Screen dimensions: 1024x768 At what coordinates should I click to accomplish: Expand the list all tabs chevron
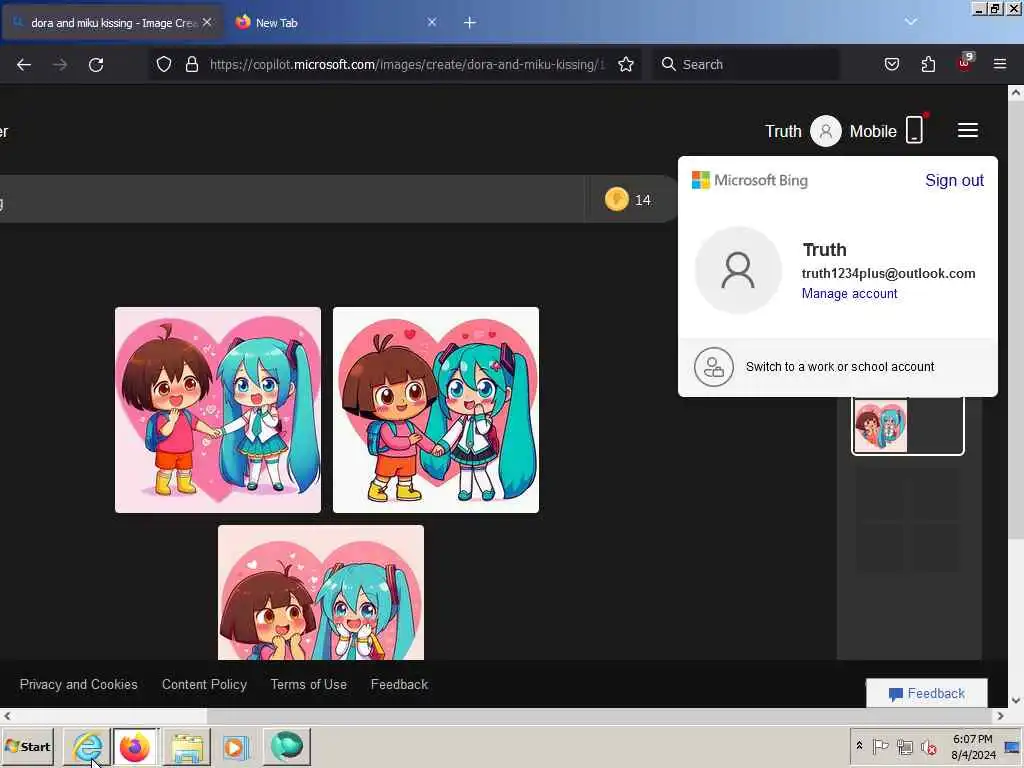910,22
